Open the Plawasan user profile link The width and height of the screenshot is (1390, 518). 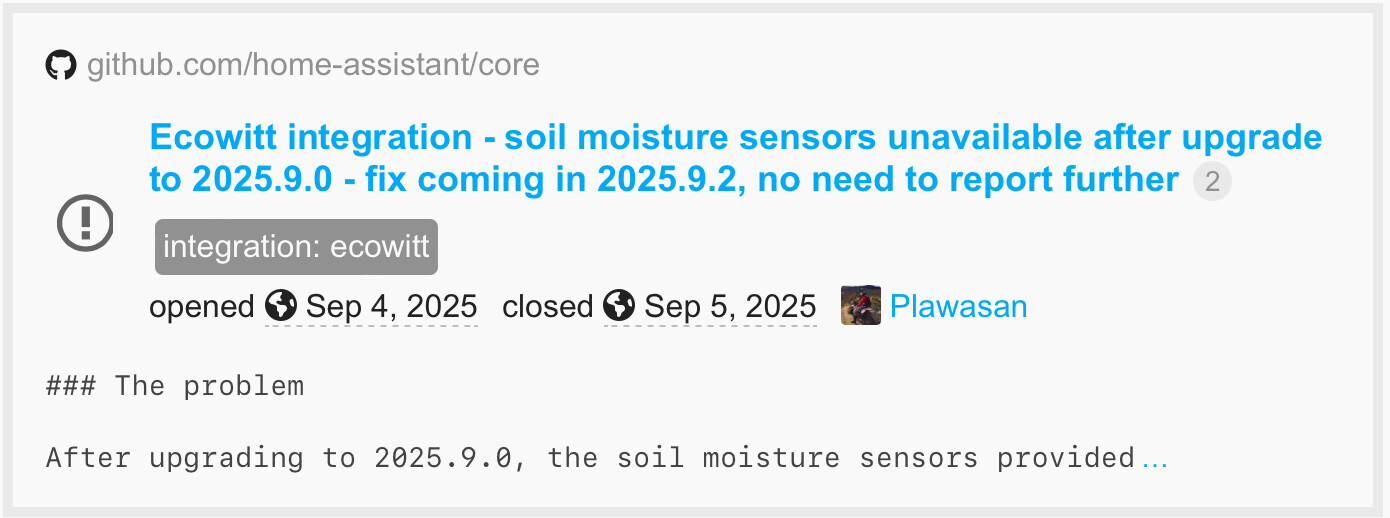[958, 306]
